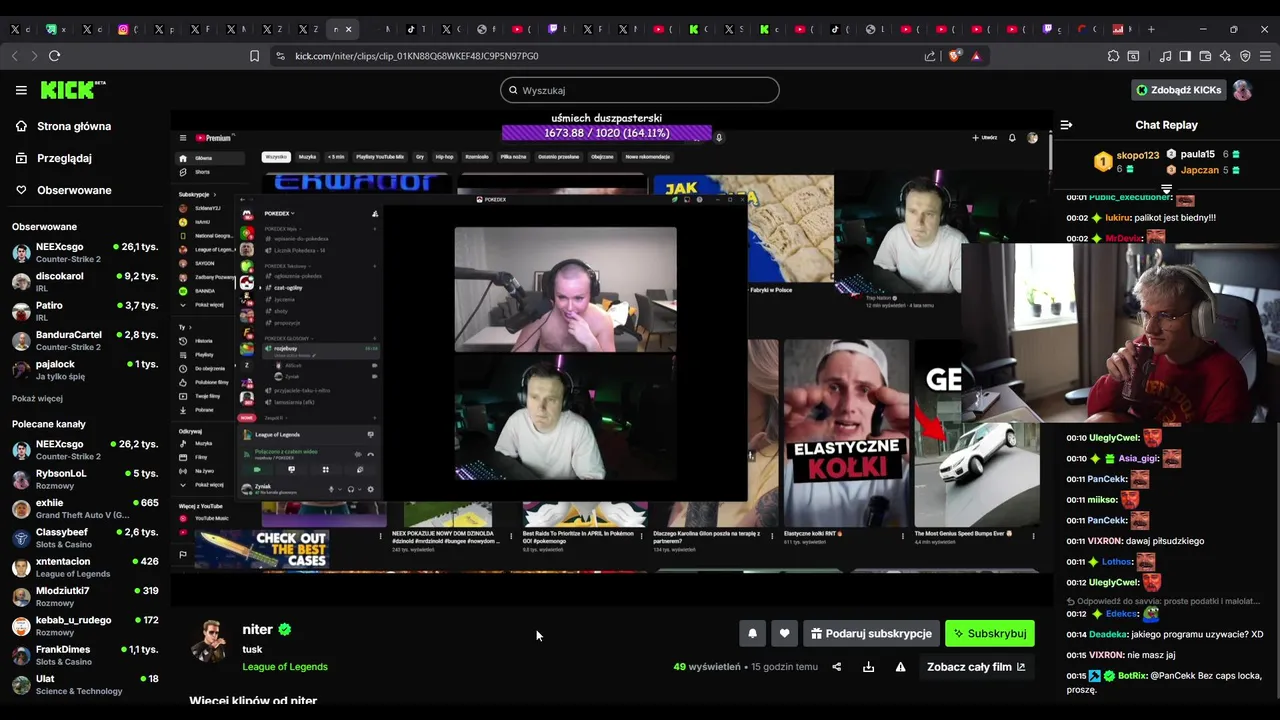Open Leo AI sparkle icon in toolbar

point(1225,56)
